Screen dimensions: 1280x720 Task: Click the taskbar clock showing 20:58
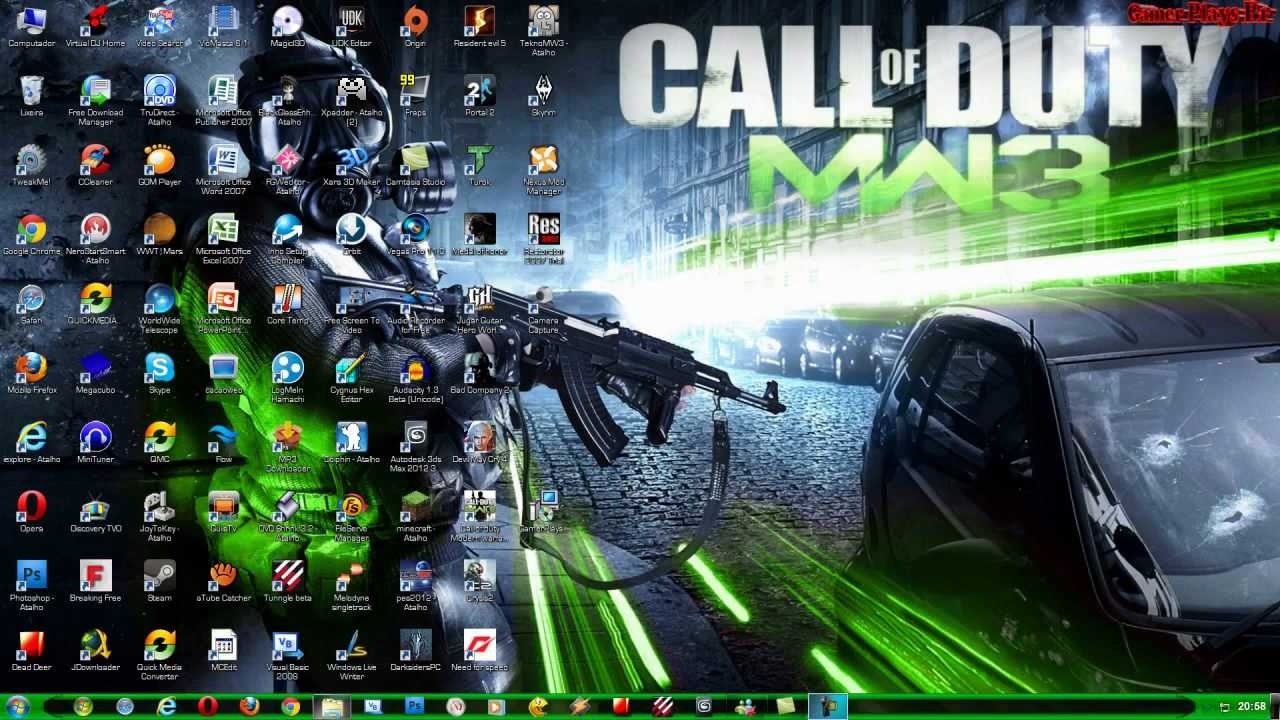click(1252, 707)
